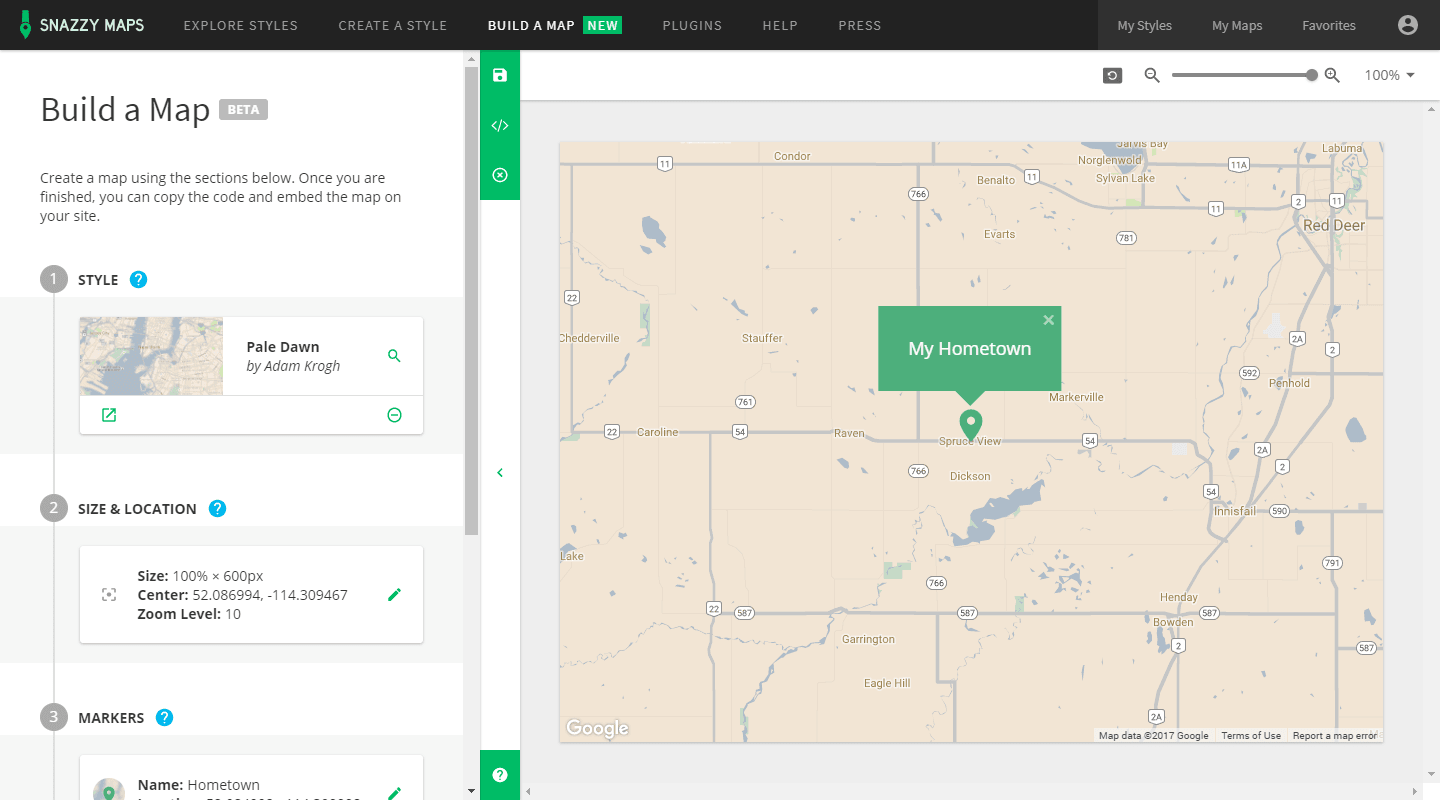Image resolution: width=1440 pixels, height=800 pixels.
Task: Click the sidebar scrollbar down arrow
Action: [471, 791]
